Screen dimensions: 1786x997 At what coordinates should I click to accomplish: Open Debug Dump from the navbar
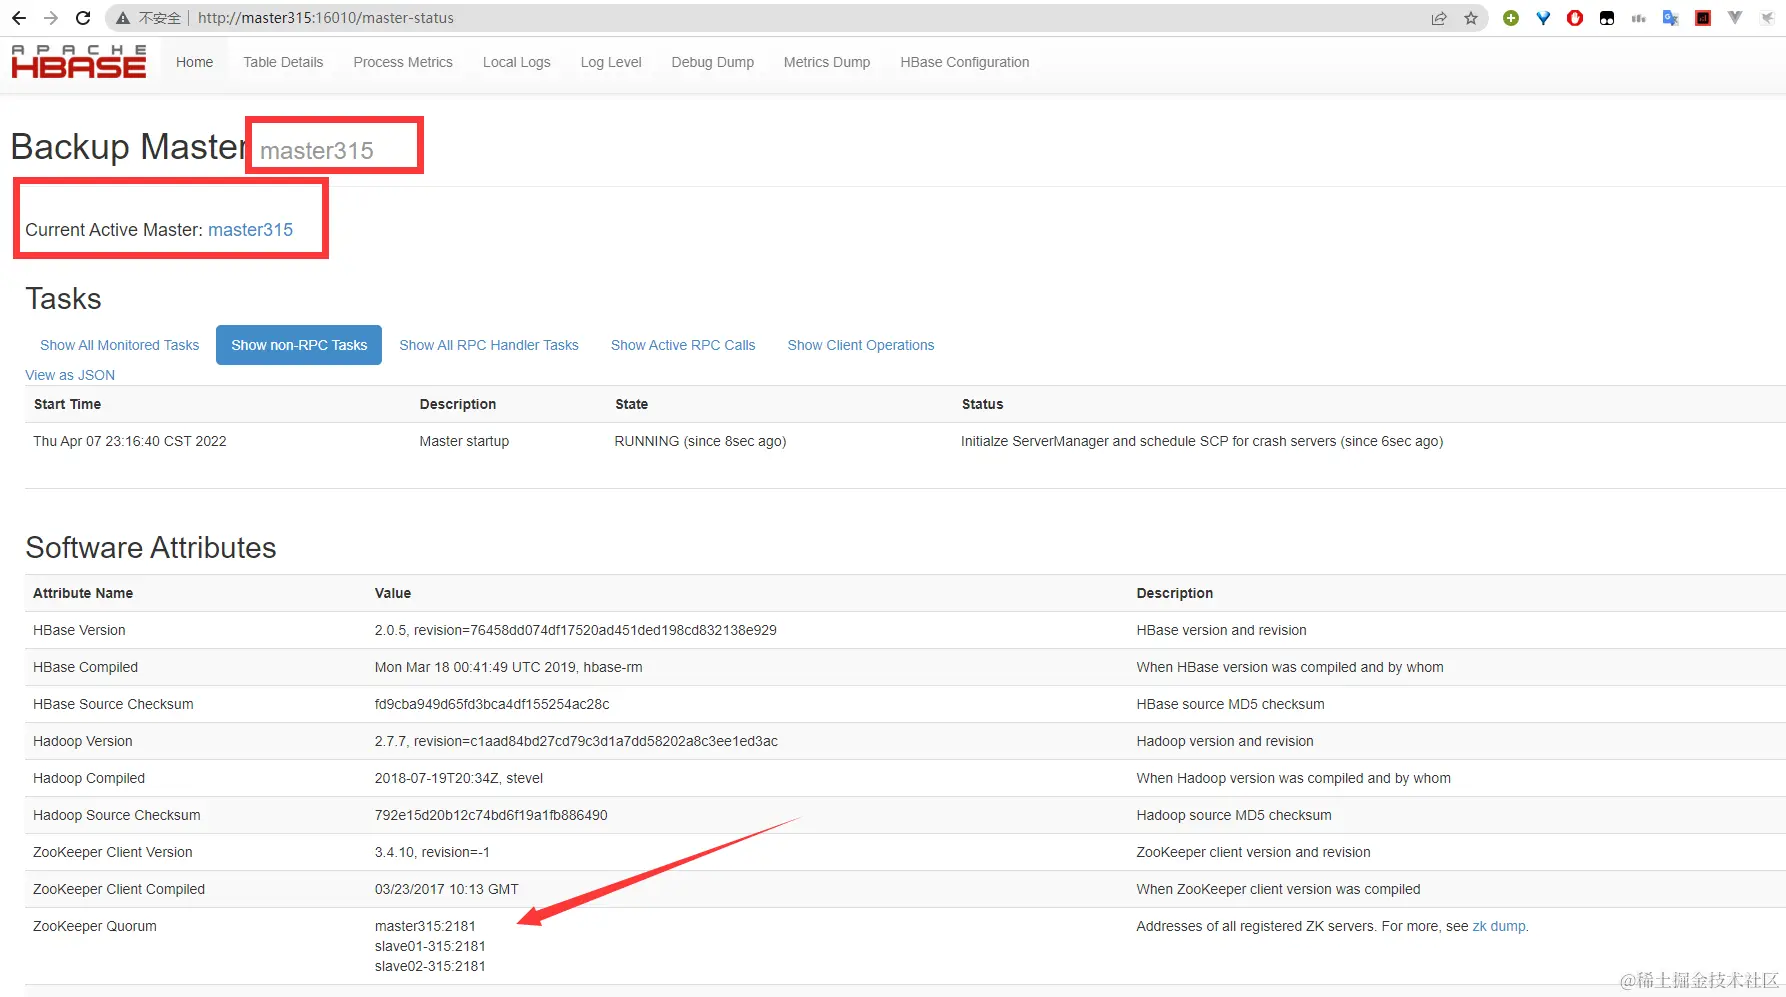[x=713, y=62]
